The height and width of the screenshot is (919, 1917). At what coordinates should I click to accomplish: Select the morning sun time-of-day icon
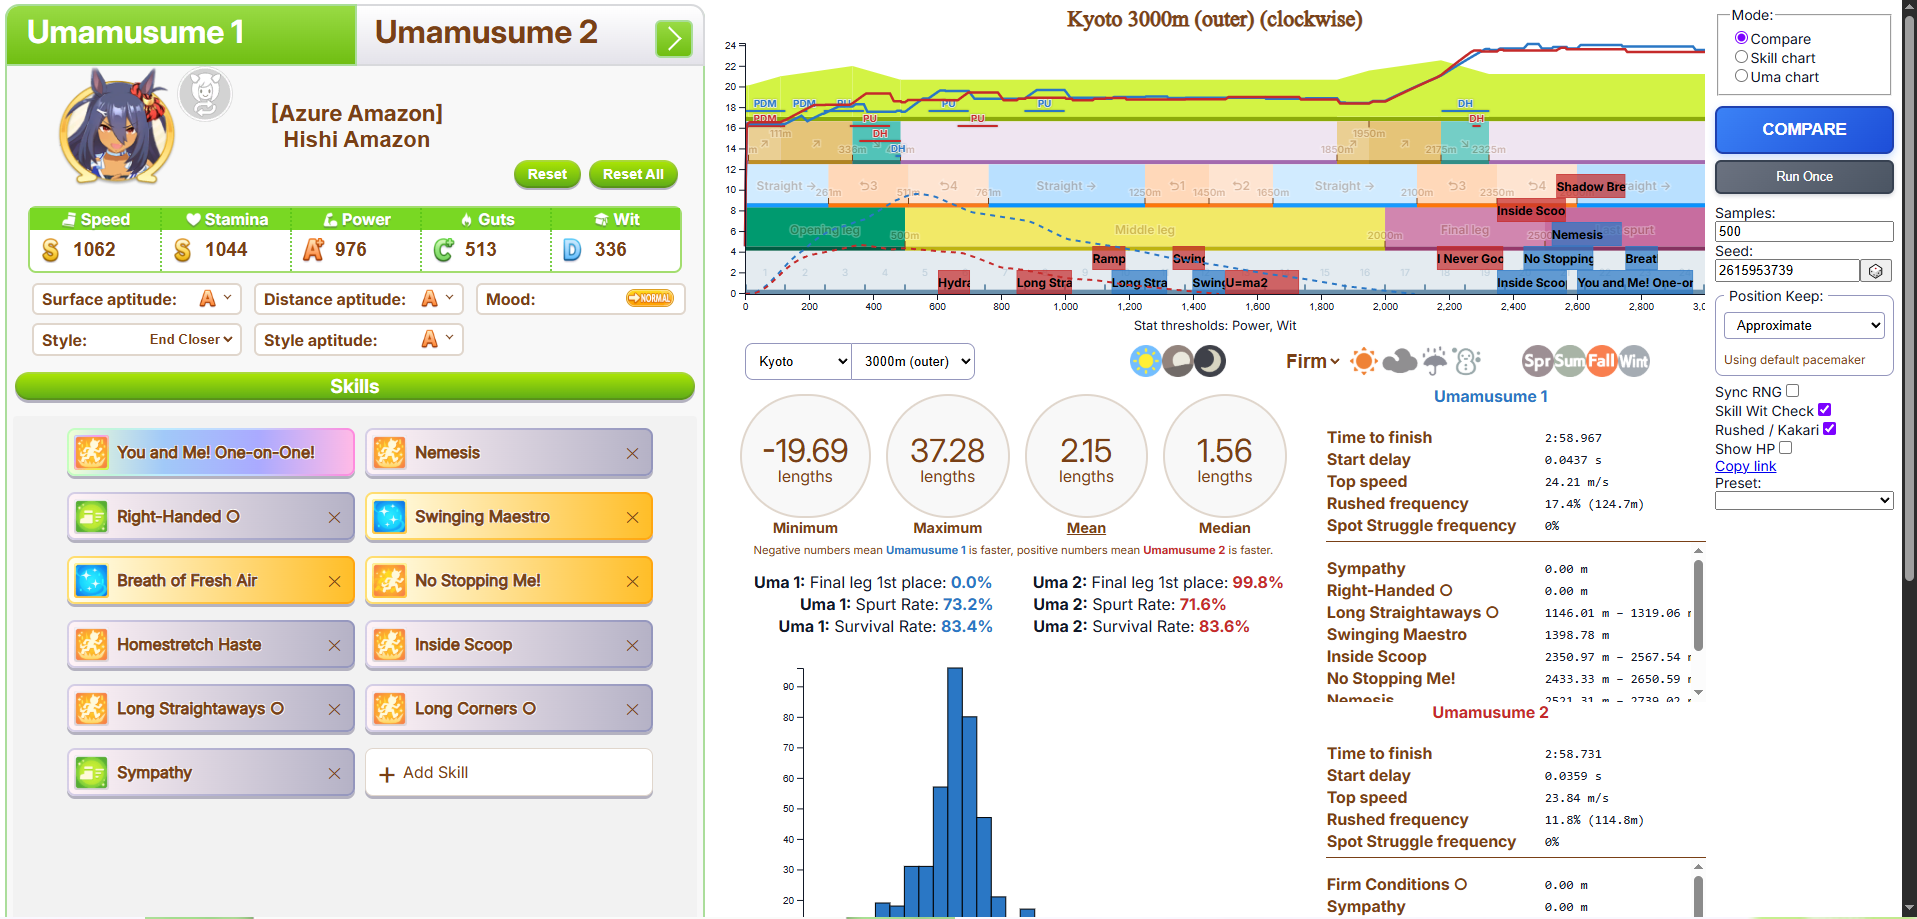[1146, 361]
